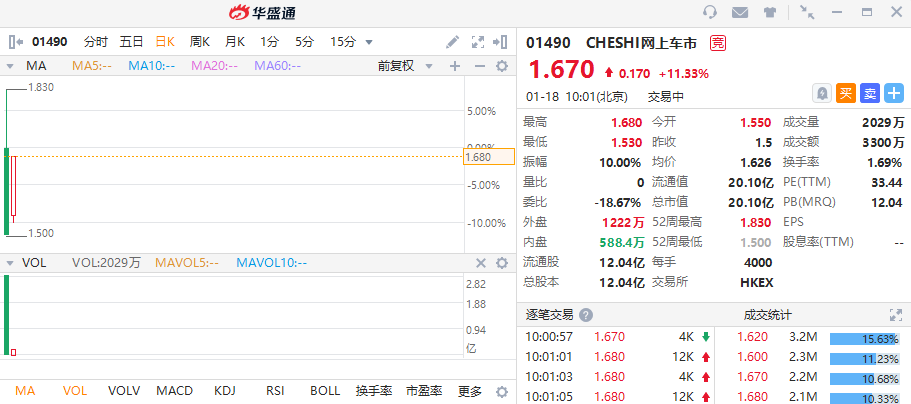911x404 pixels.
Task: Toggle BOLL indicator
Action: tap(325, 391)
